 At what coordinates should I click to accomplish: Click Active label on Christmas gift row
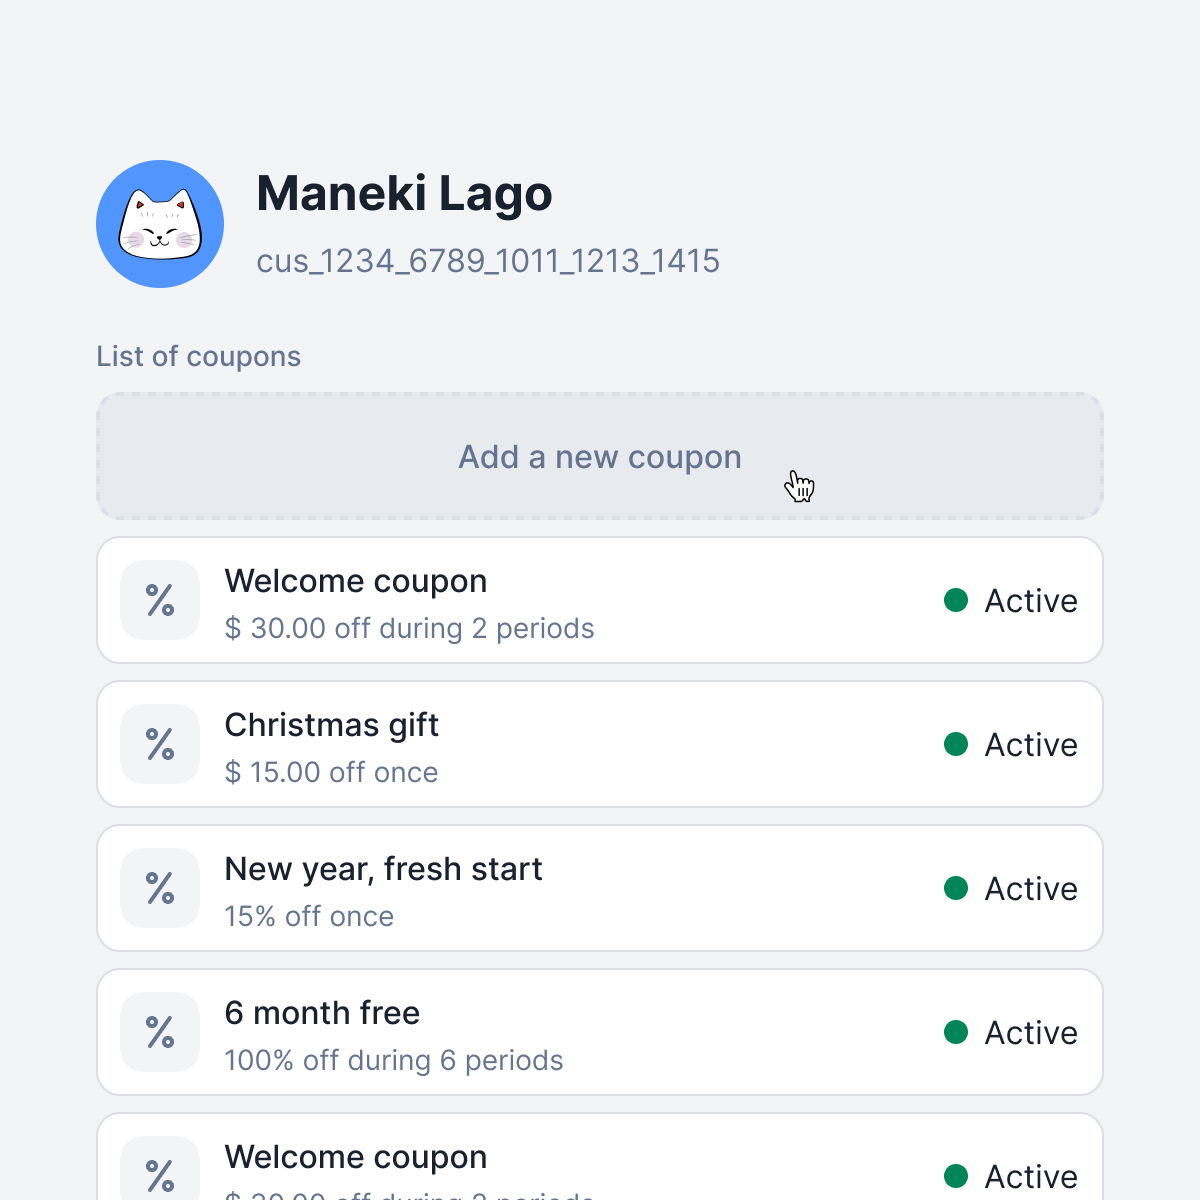(x=1031, y=745)
